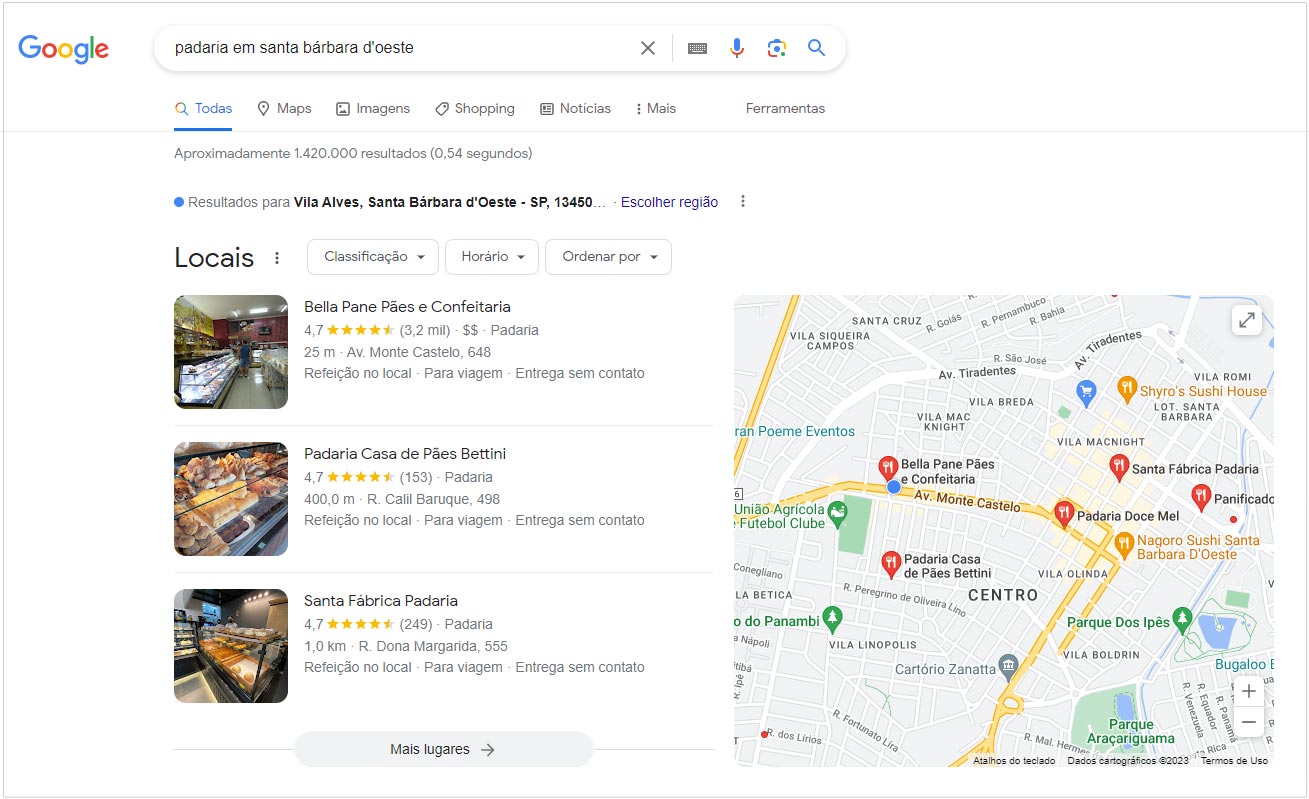Select Bella Pane Pães e Confeitaria result
The width and height of the screenshot is (1309, 799).
406,306
